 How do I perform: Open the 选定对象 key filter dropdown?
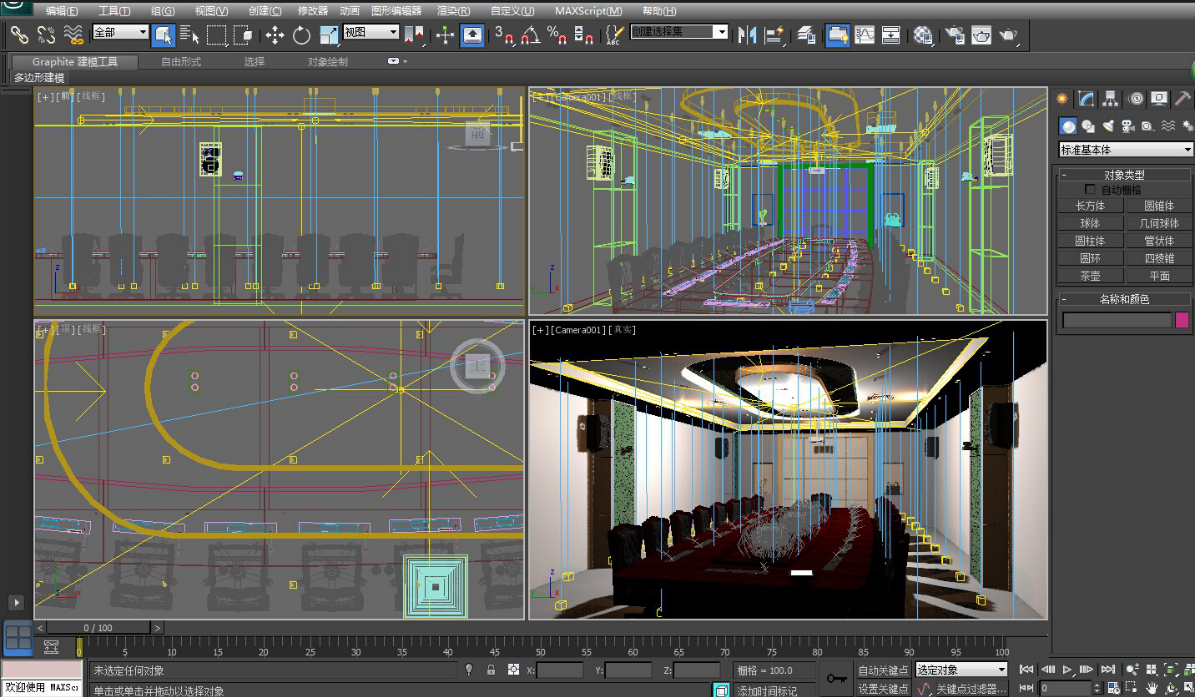tap(962, 670)
